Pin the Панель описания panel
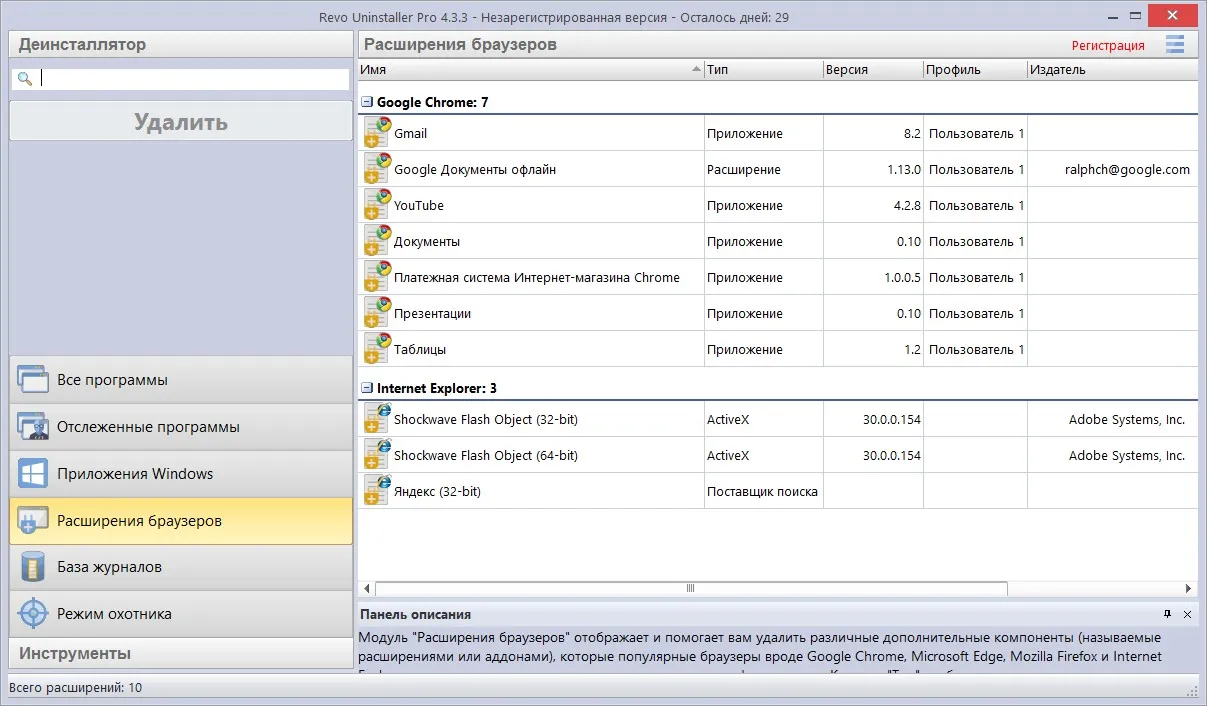The width and height of the screenshot is (1207, 706). click(x=1167, y=614)
